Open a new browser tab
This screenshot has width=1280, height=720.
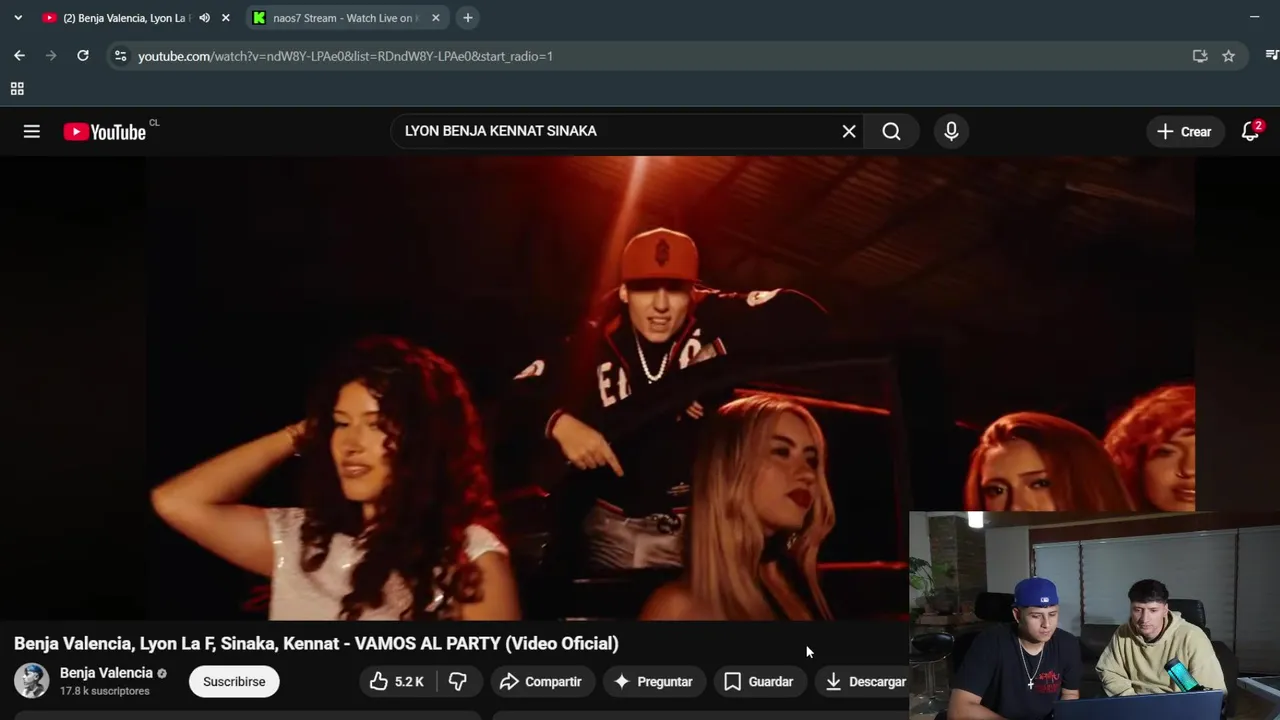pos(467,18)
